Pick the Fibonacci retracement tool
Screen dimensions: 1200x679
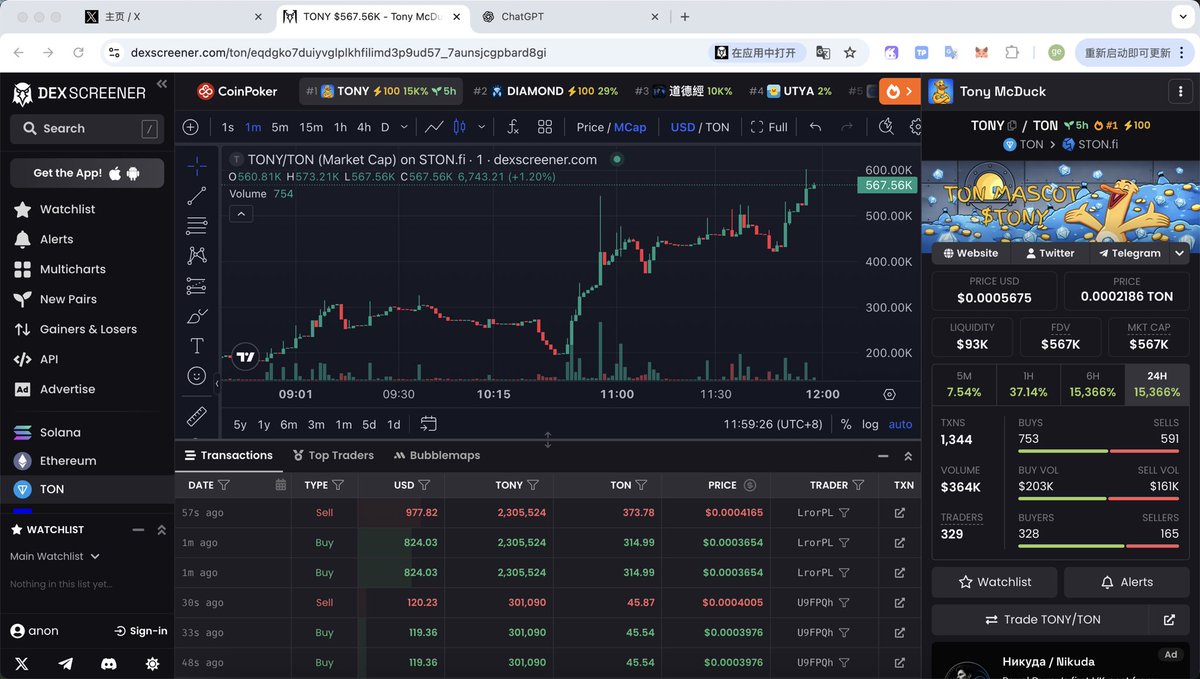pos(197,226)
